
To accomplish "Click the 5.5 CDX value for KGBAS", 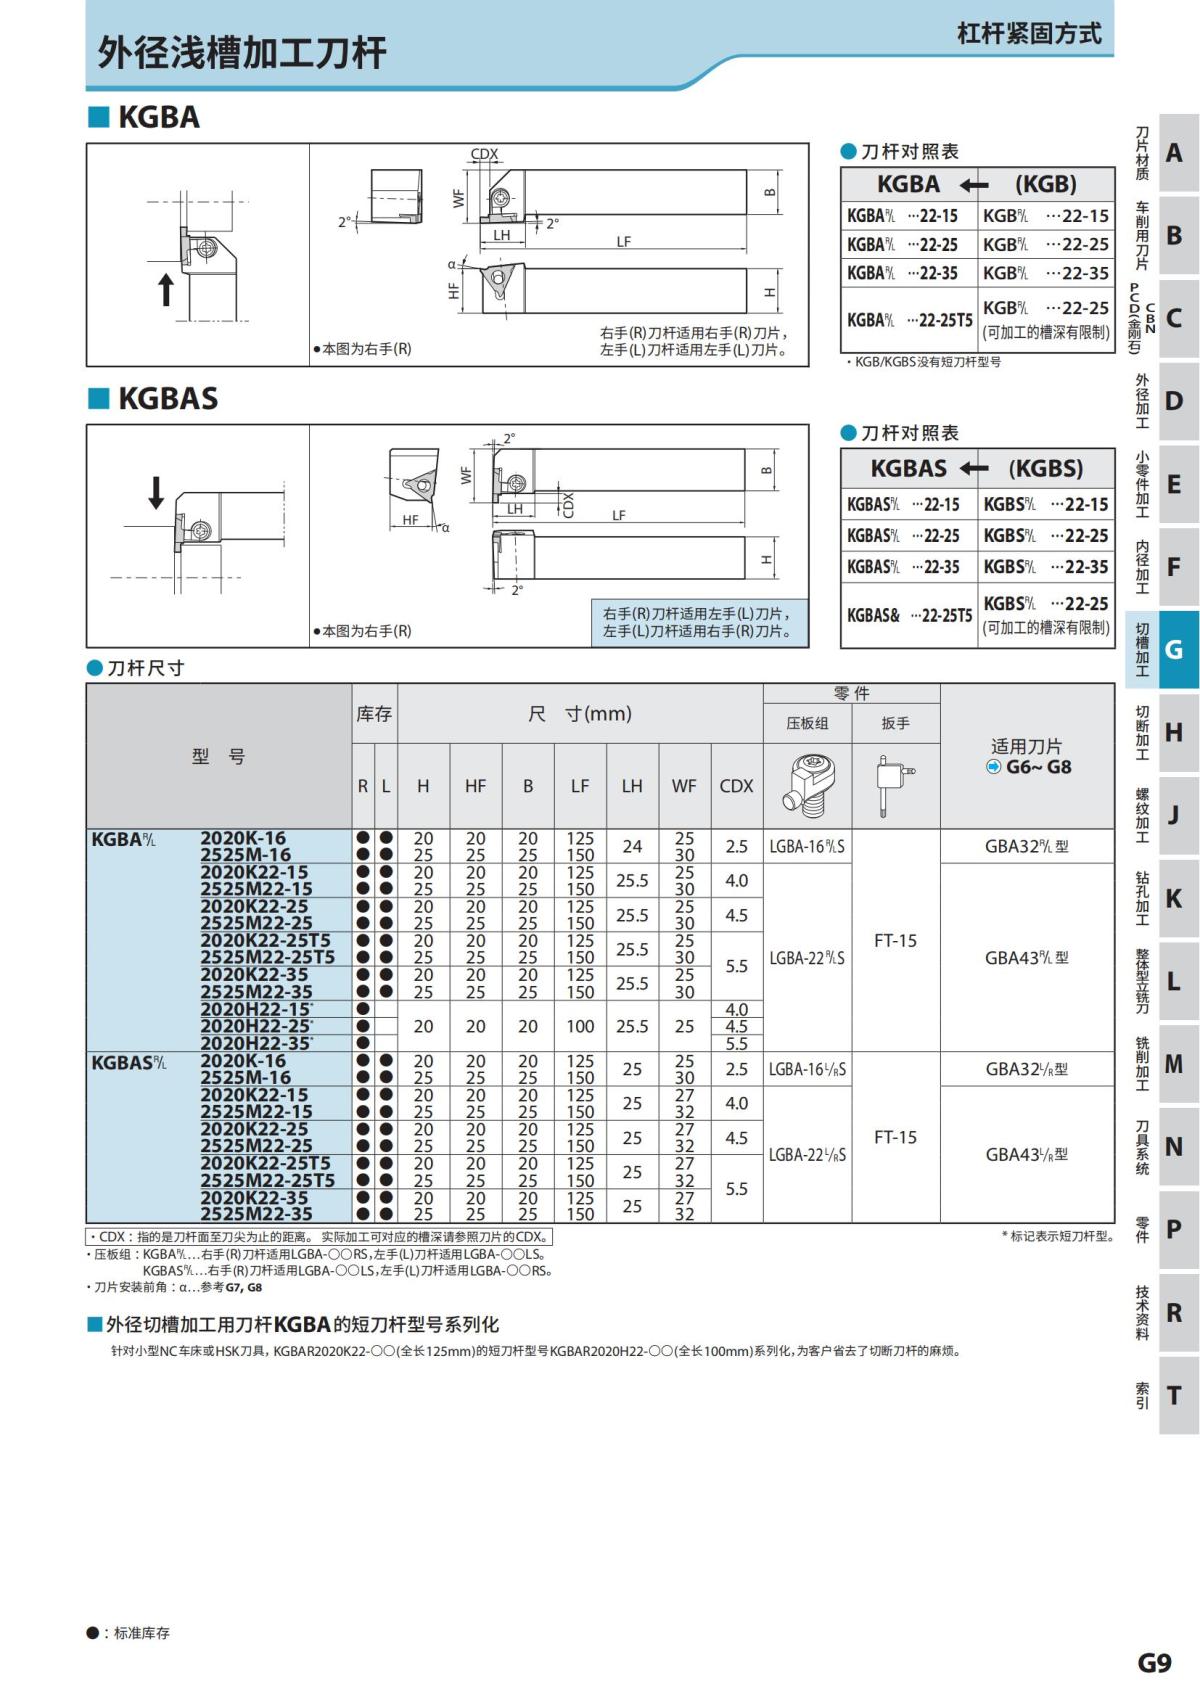I will [x=736, y=1189].
